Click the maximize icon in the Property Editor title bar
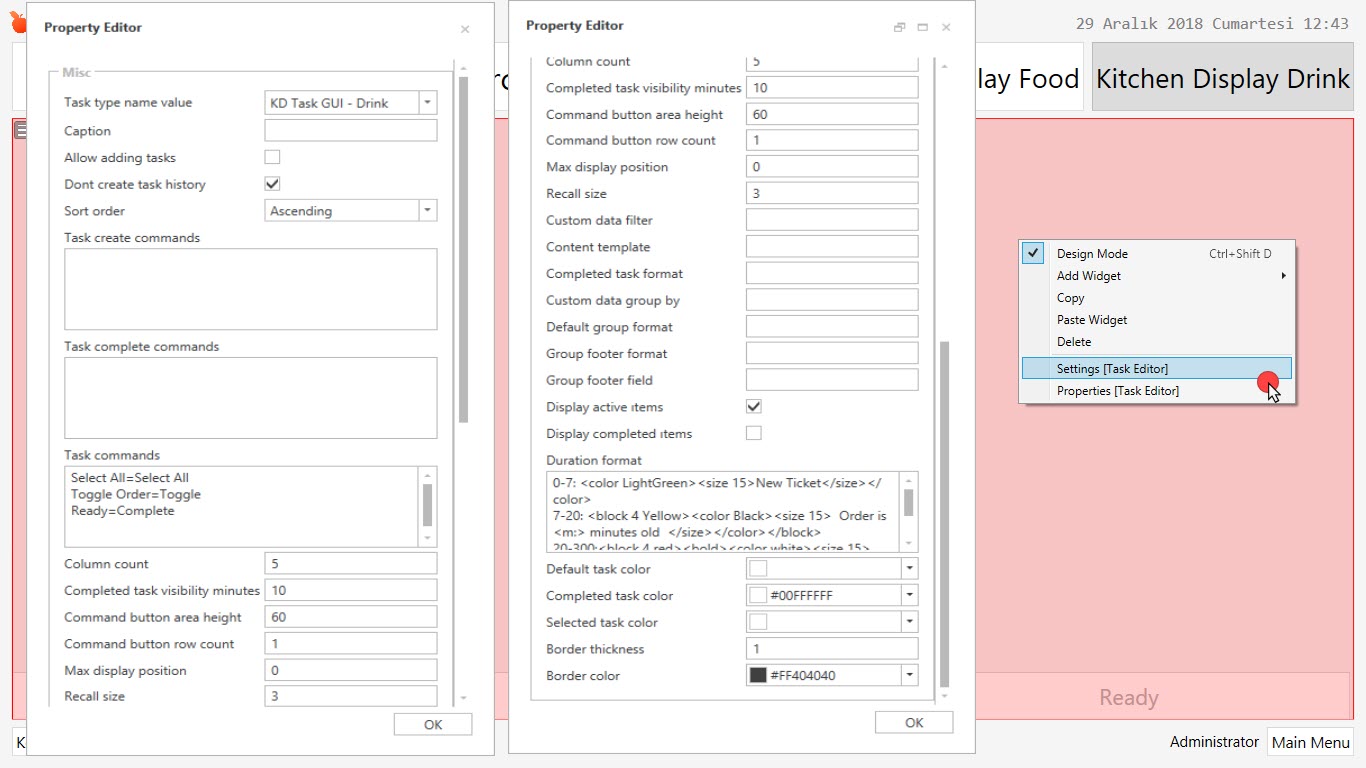Screen dimensions: 1366x768 pyautogui.click(x=922, y=28)
